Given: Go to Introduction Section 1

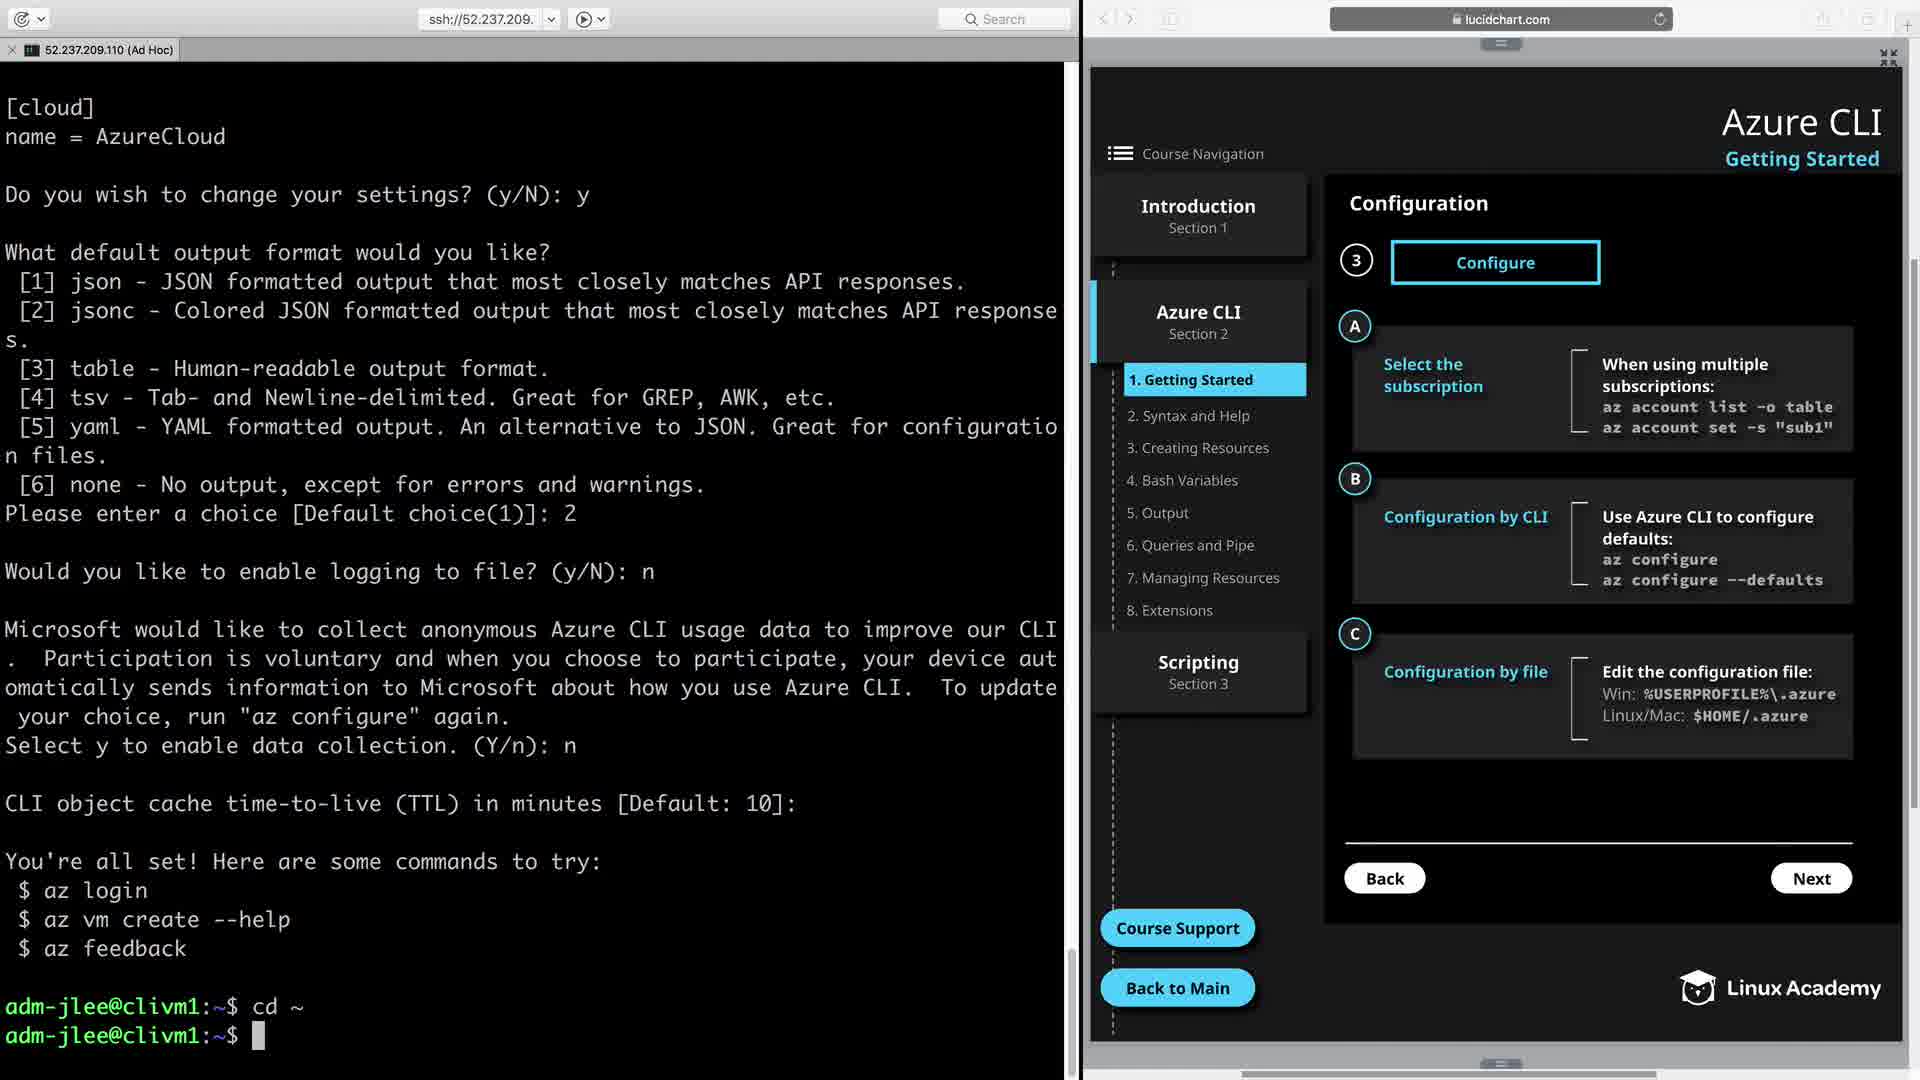Looking at the screenshot, I should 1198,215.
